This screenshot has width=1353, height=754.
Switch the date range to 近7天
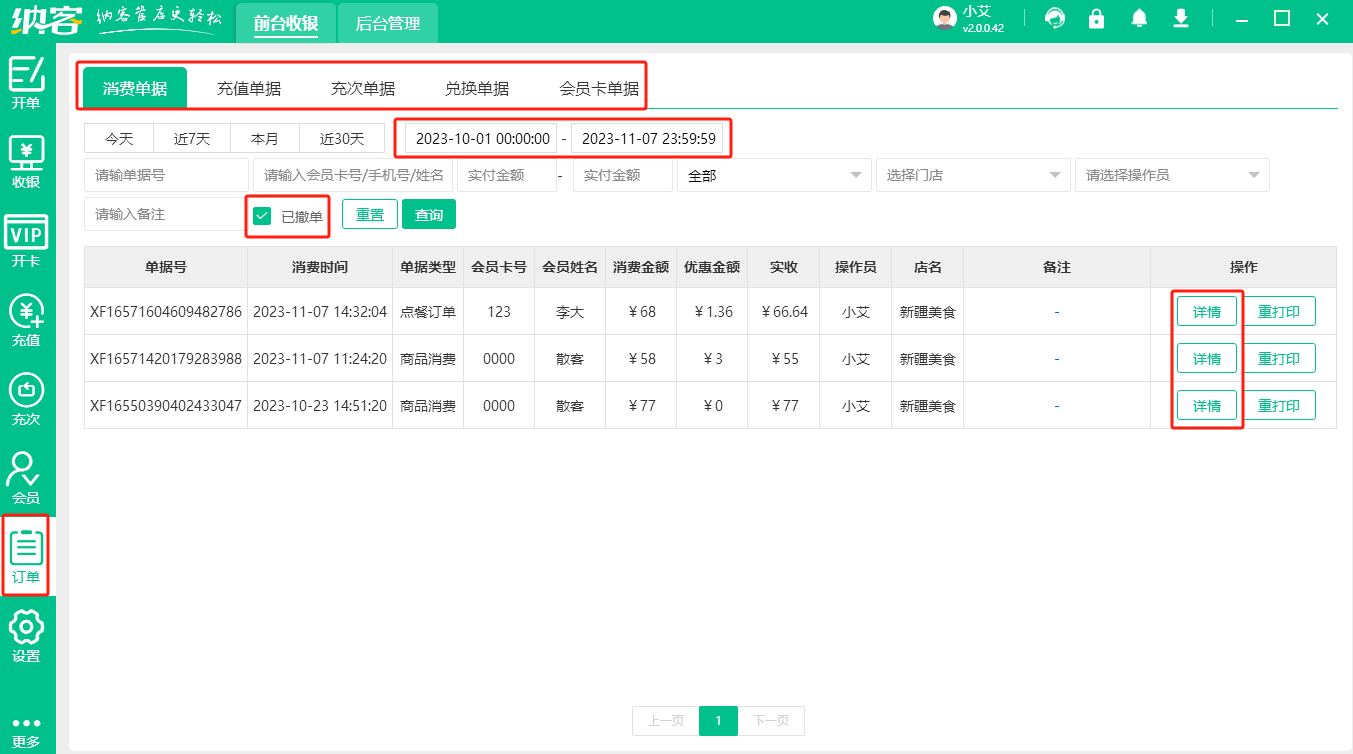[192, 138]
